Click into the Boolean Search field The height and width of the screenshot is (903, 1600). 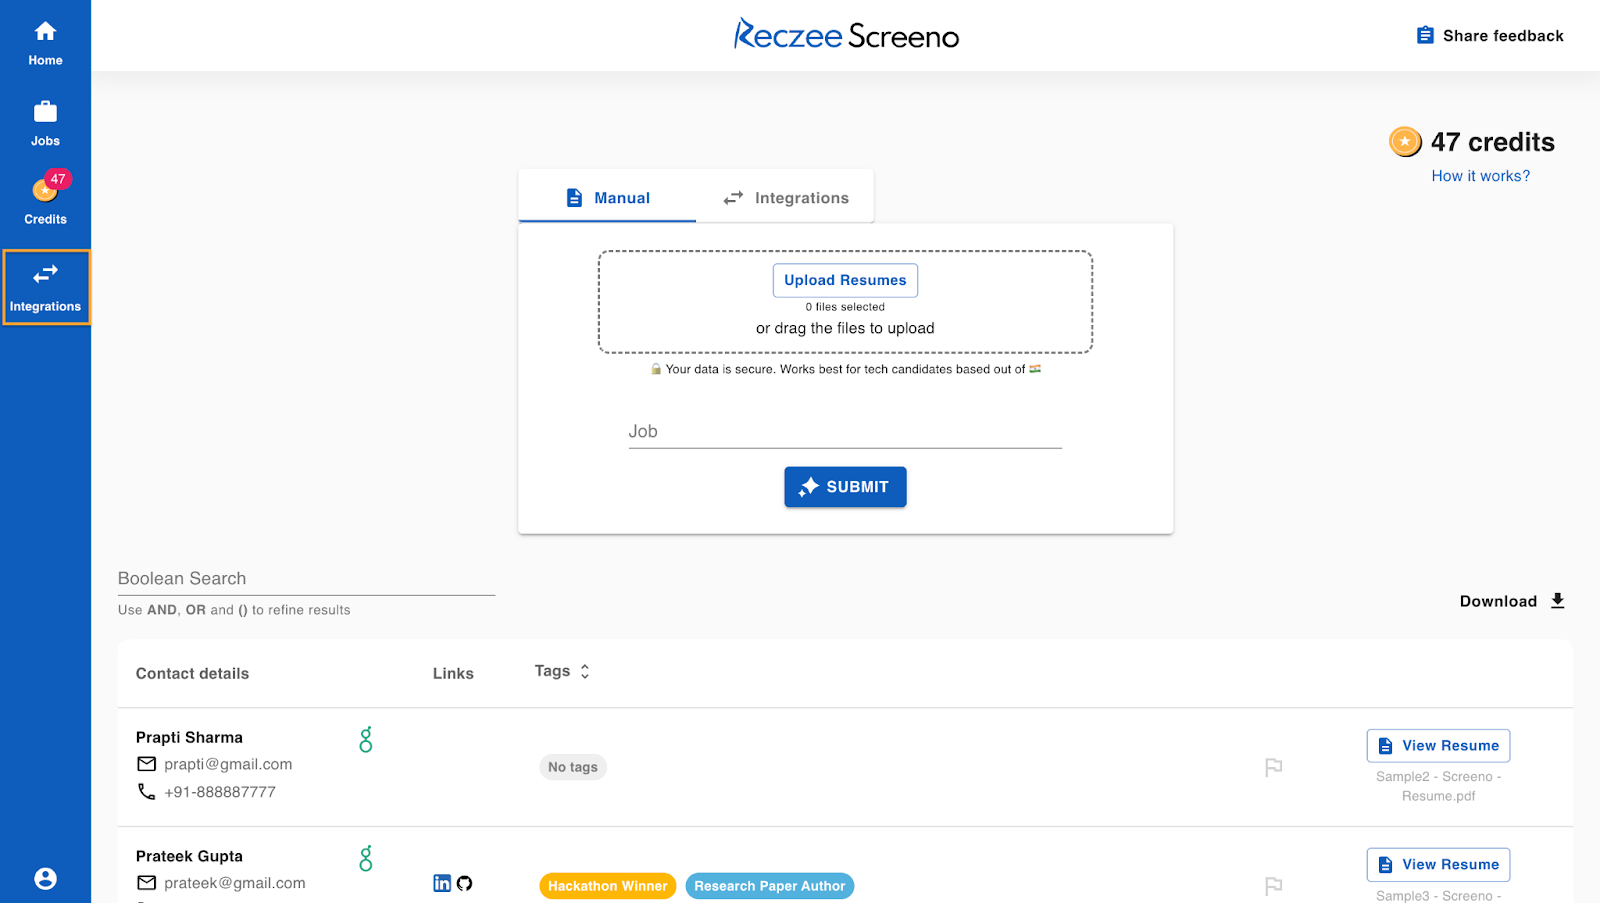click(x=306, y=579)
